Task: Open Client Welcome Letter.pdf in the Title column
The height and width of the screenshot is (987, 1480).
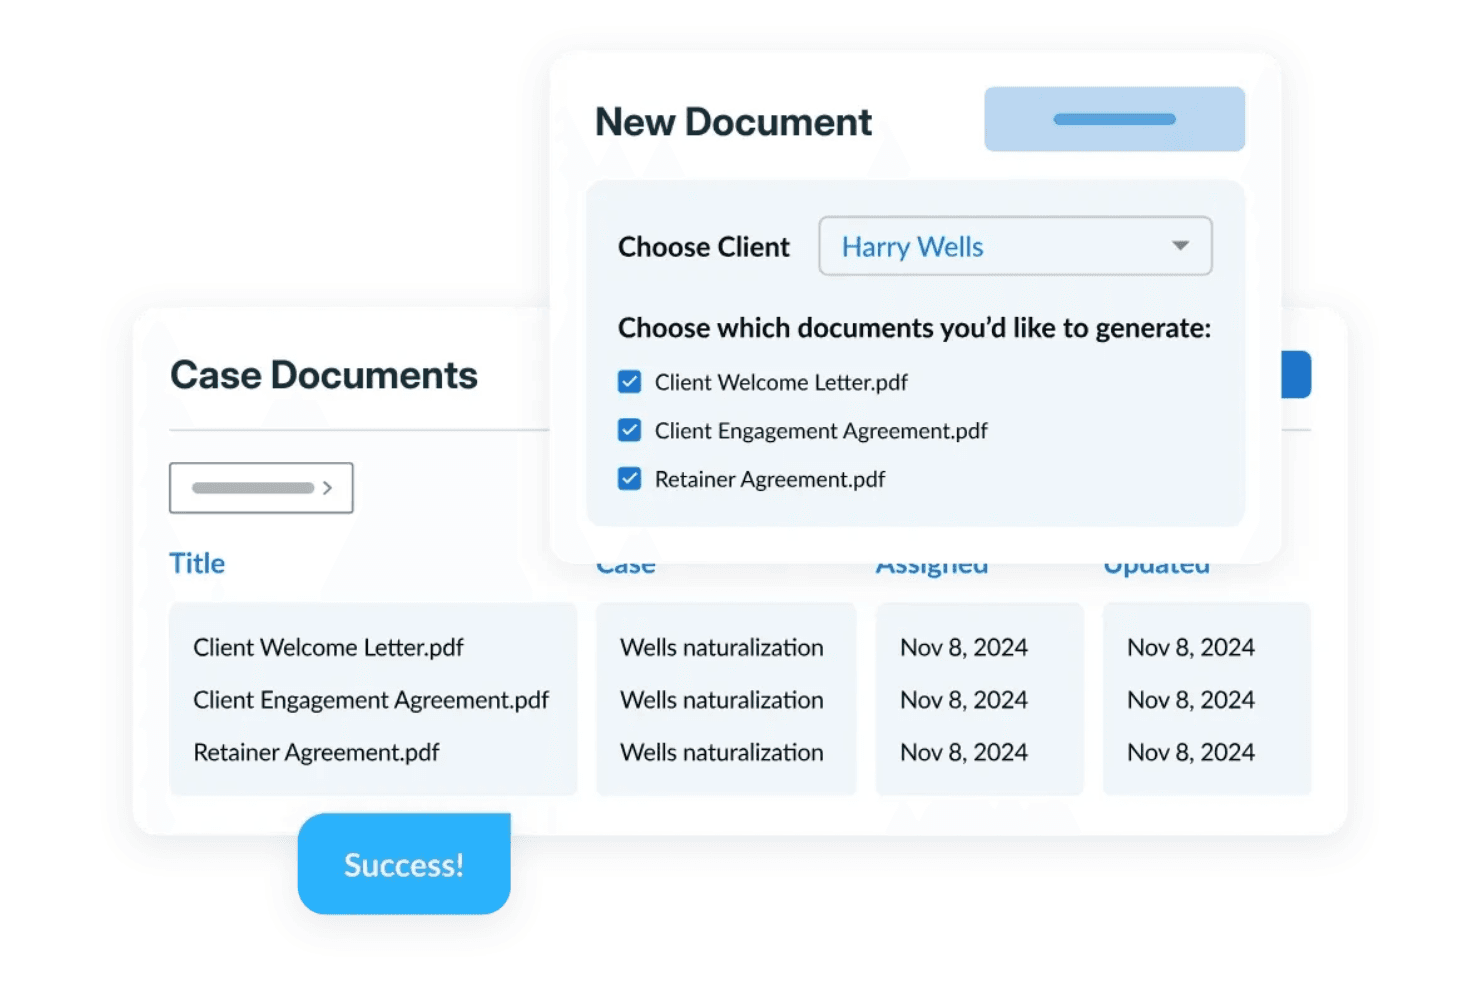Action: point(328,647)
